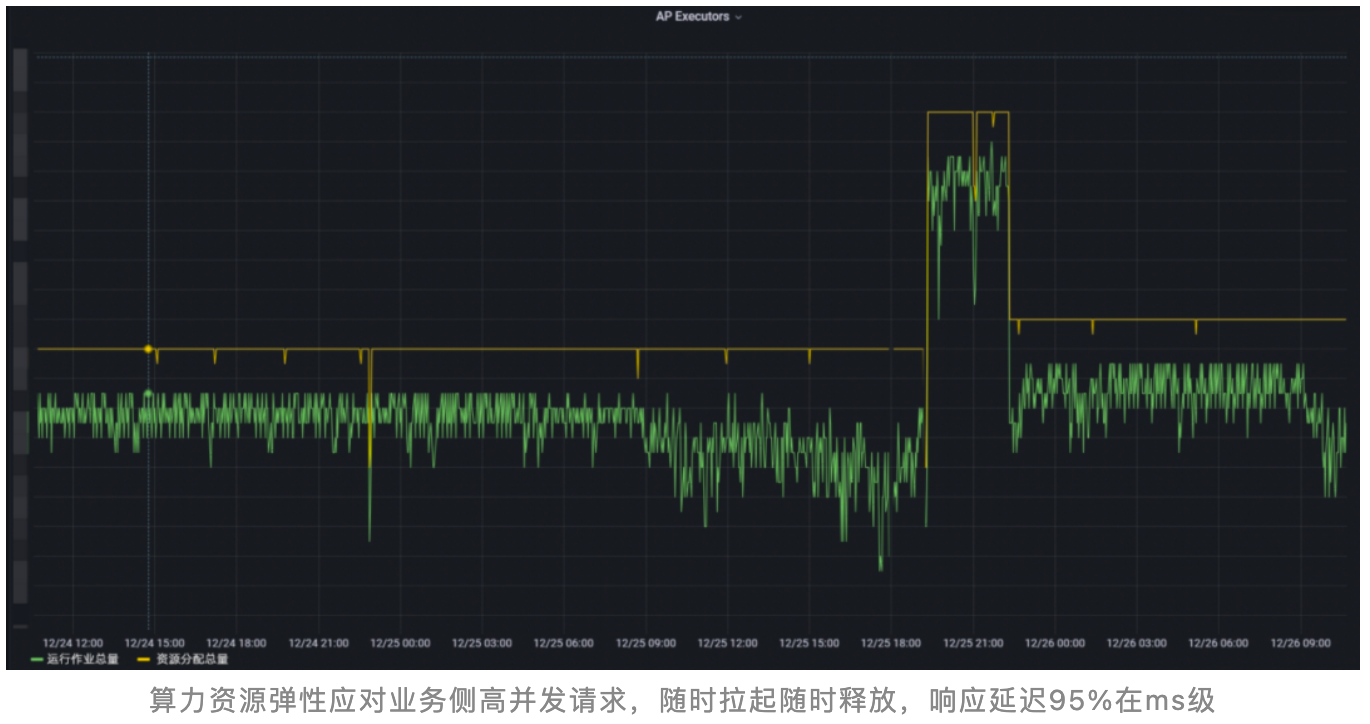Click the chevron next to AP Executors
1370x724 pixels.
click(738, 18)
